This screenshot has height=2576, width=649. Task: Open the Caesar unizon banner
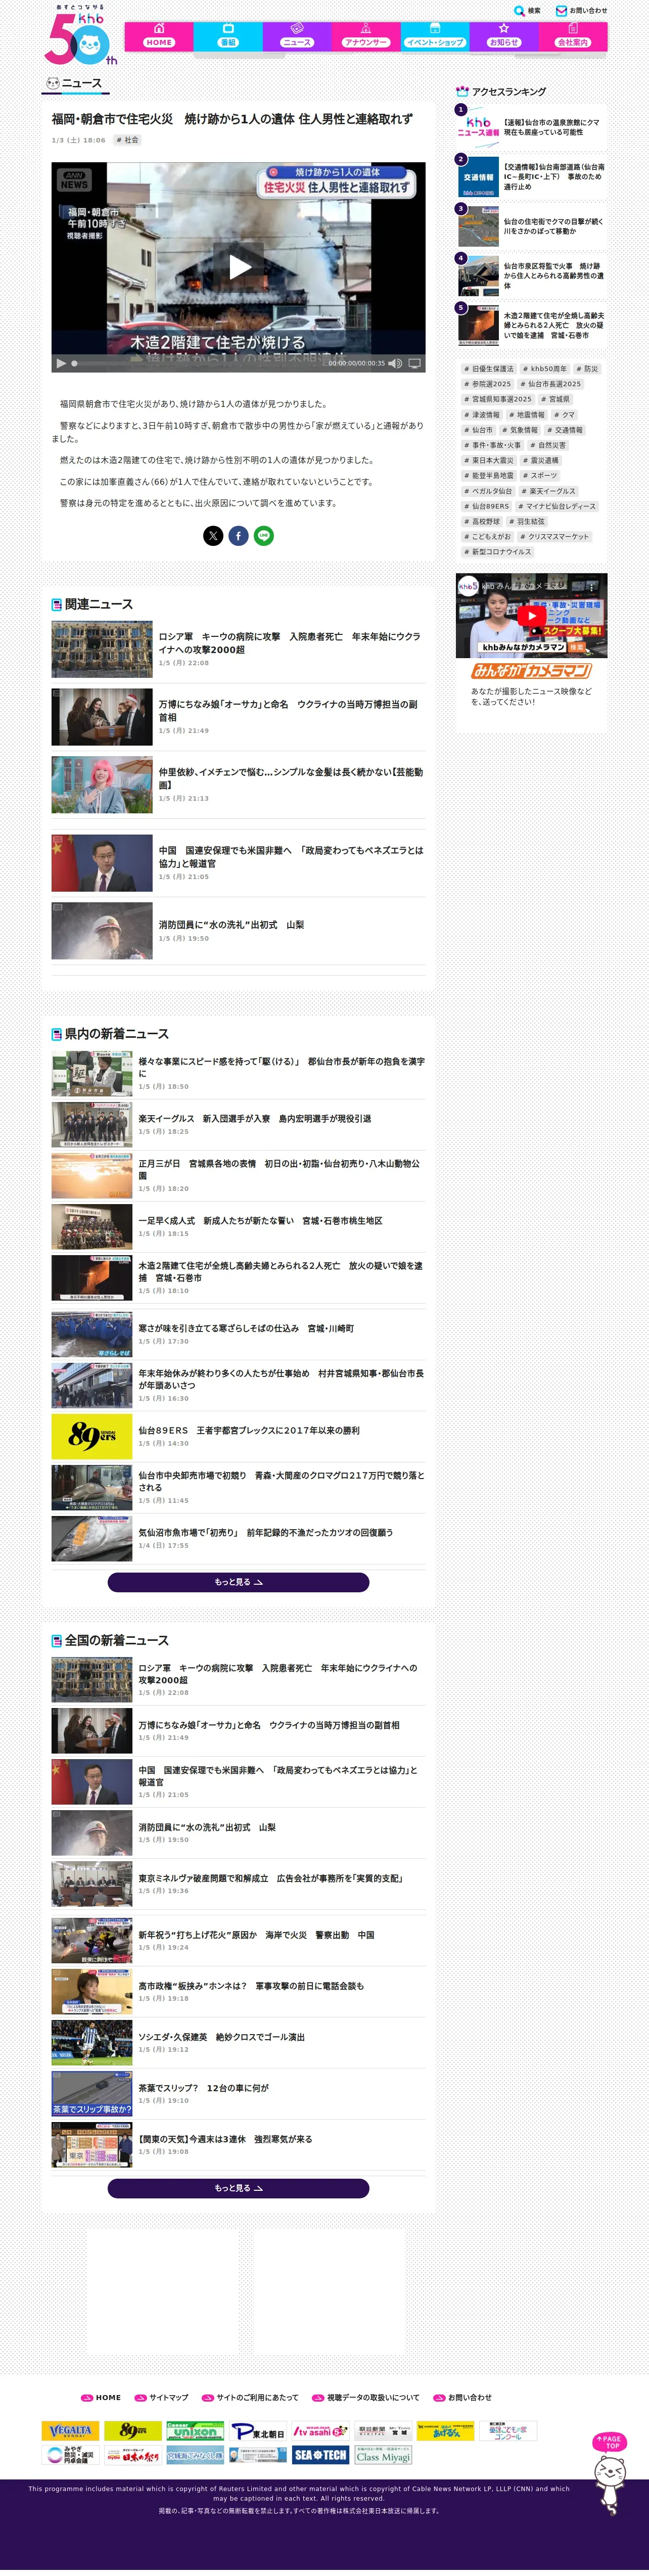(195, 2430)
